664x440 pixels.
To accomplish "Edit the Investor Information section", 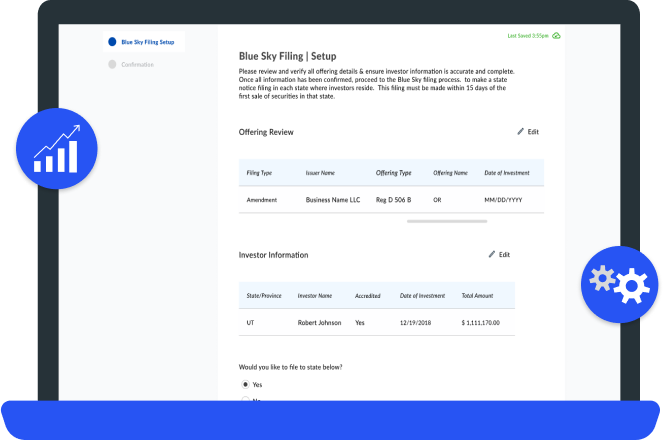I will (x=499, y=255).
